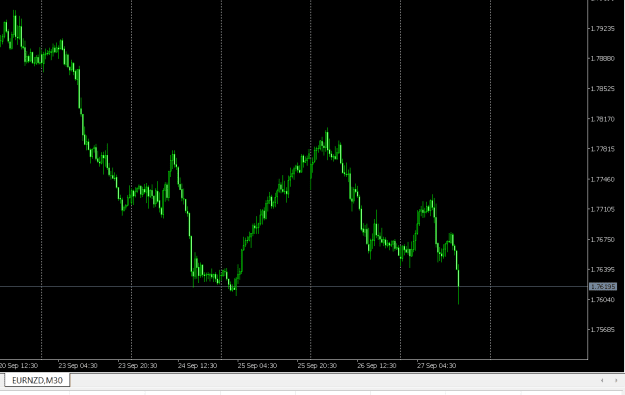Click the 23 Sep 04:30 time label
Screen dimensions: 625x395
78,366
